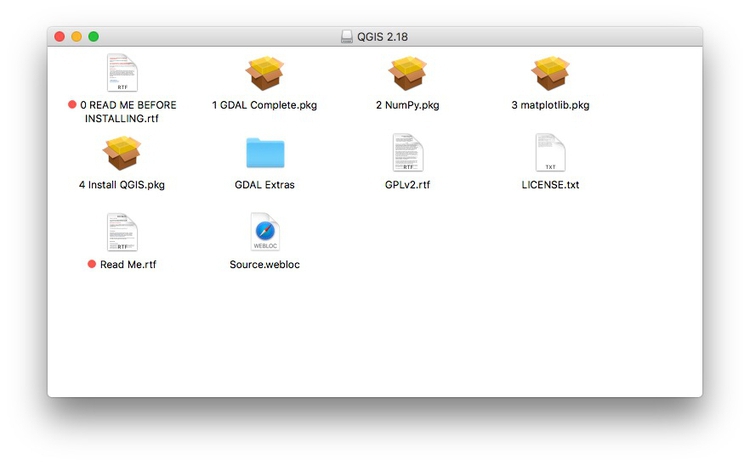The image size is (750, 465).
Task: Select the GDAL Extras folder icon
Action: point(265,153)
